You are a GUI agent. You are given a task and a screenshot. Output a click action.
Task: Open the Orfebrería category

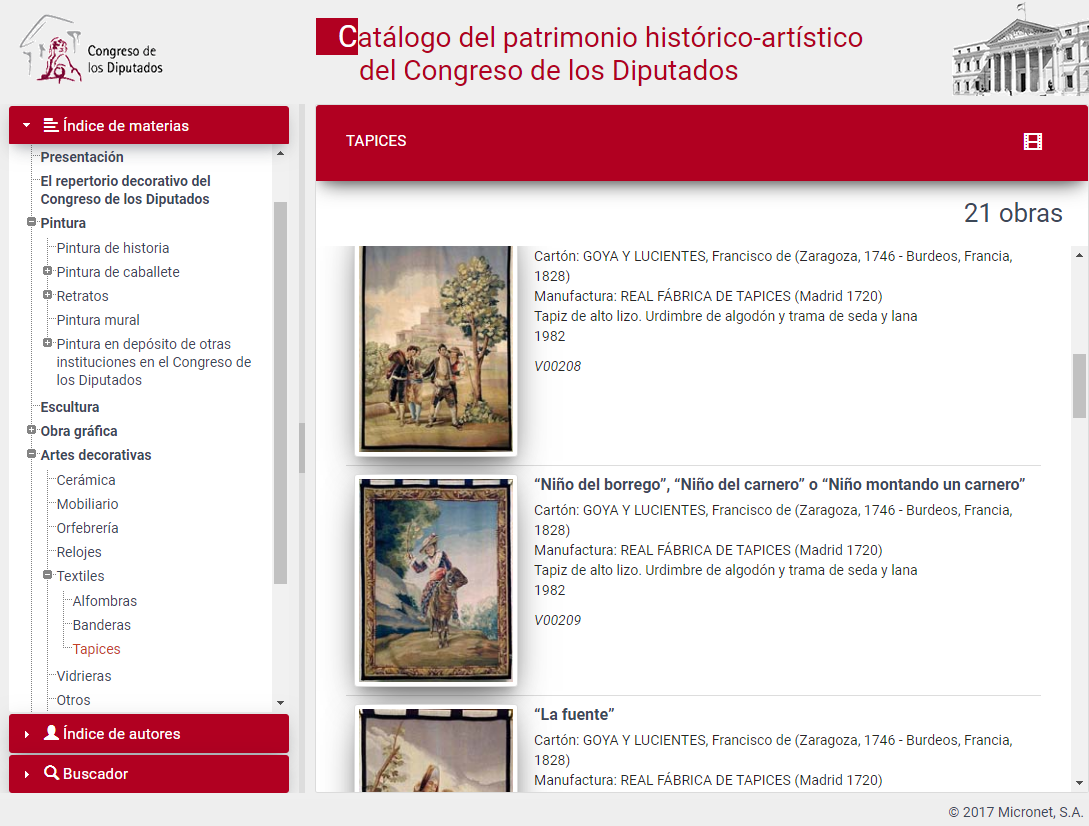[88, 528]
